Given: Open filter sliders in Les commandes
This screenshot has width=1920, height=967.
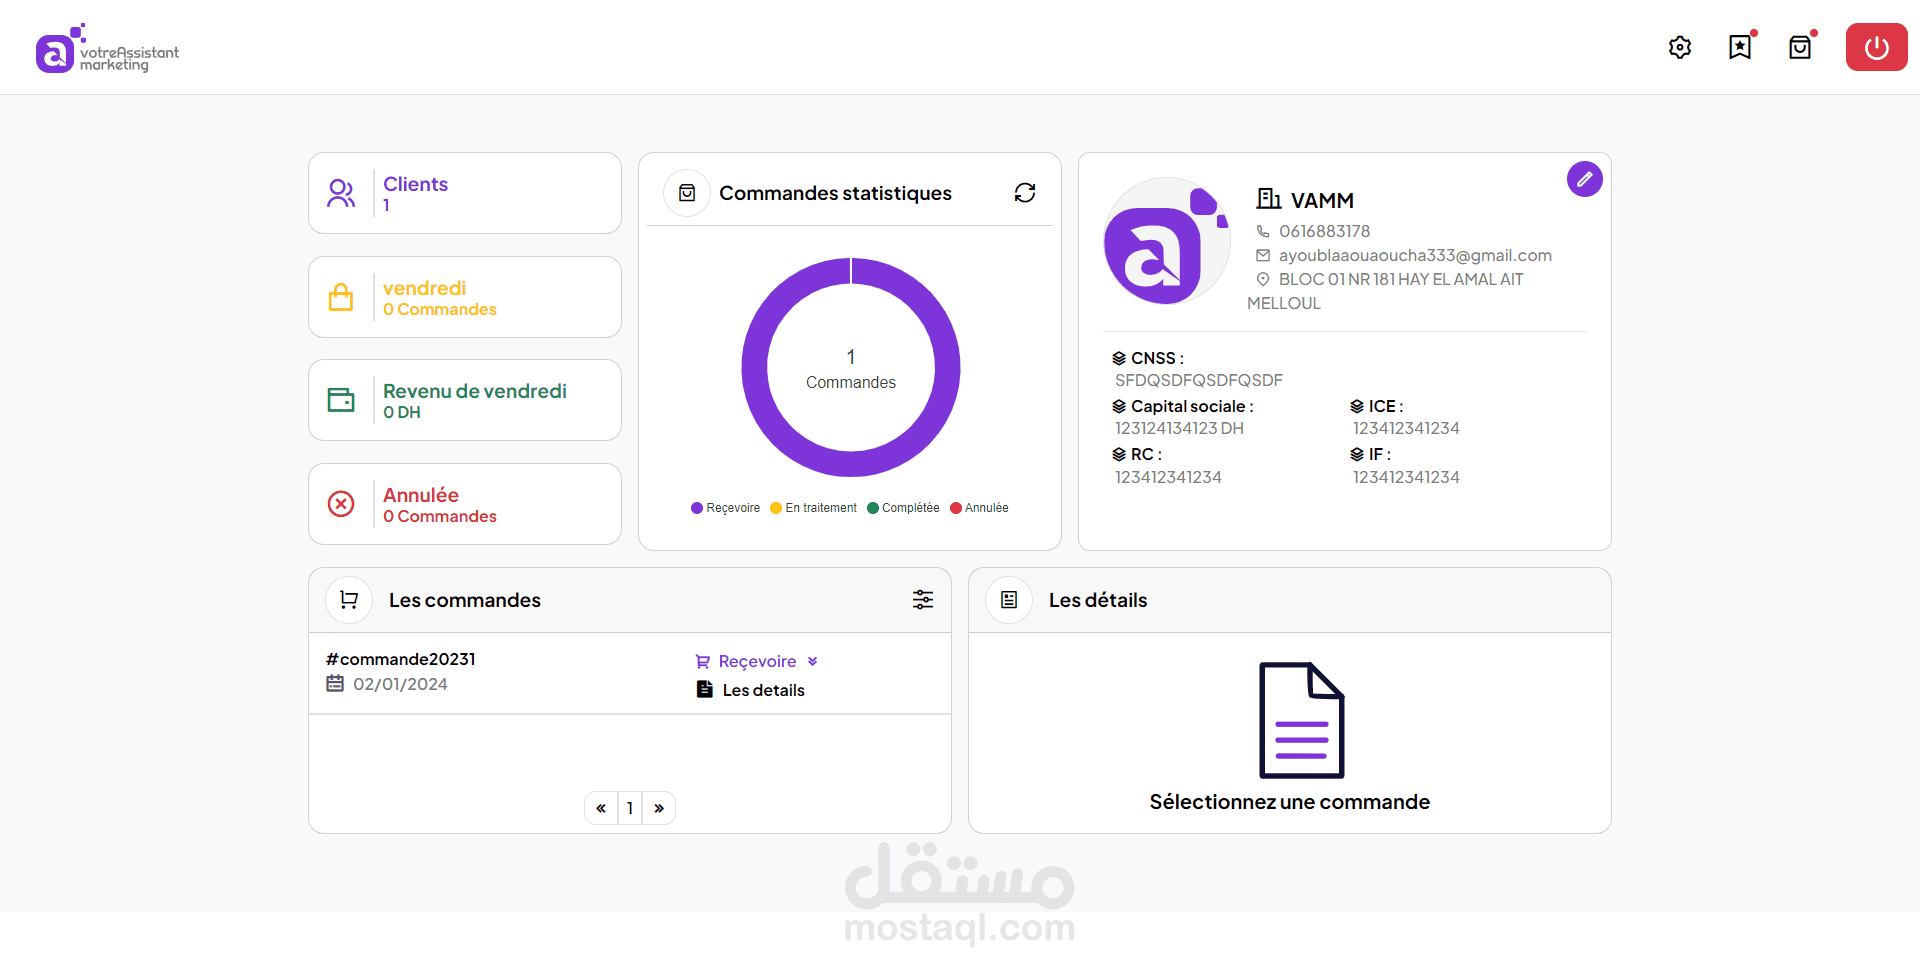Looking at the screenshot, I should [x=923, y=599].
